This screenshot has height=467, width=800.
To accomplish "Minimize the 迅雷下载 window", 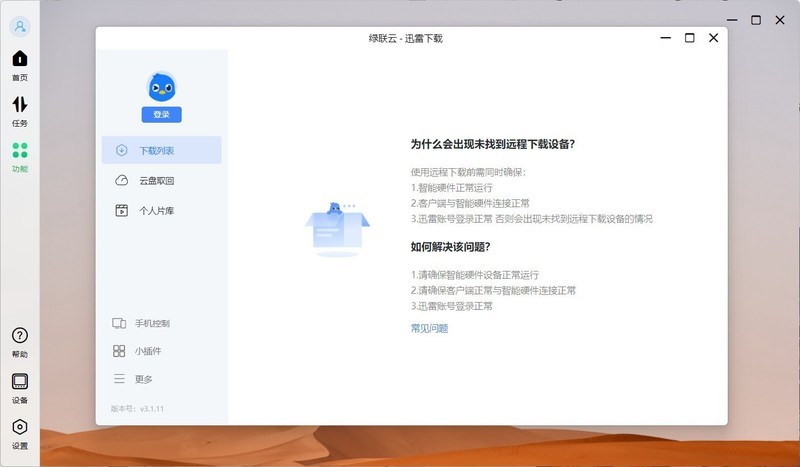I will click(665, 38).
